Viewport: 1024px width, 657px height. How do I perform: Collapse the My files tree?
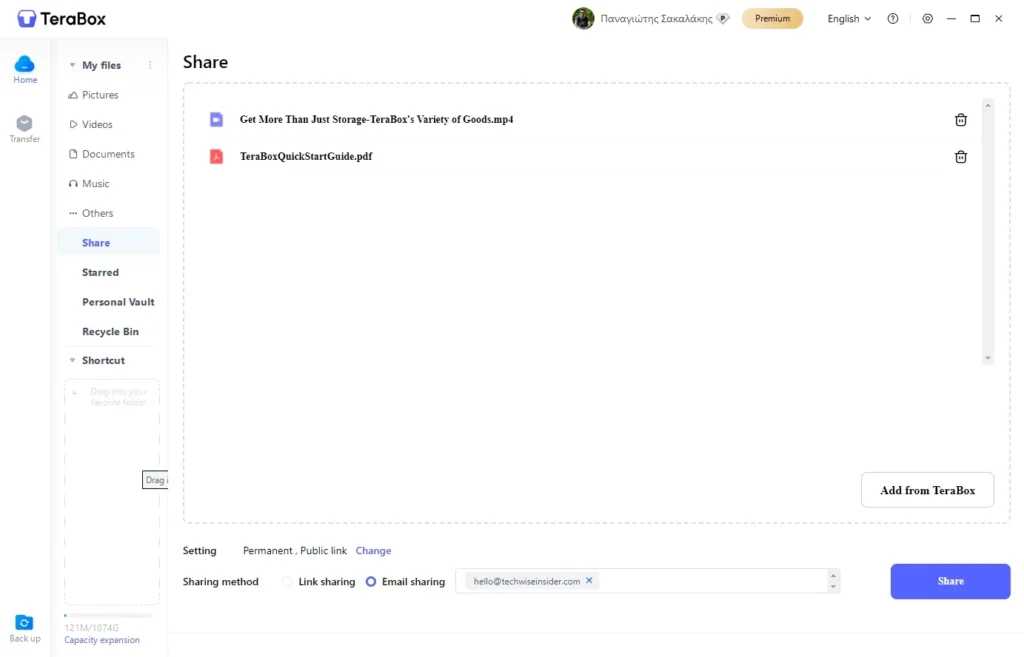(72, 66)
